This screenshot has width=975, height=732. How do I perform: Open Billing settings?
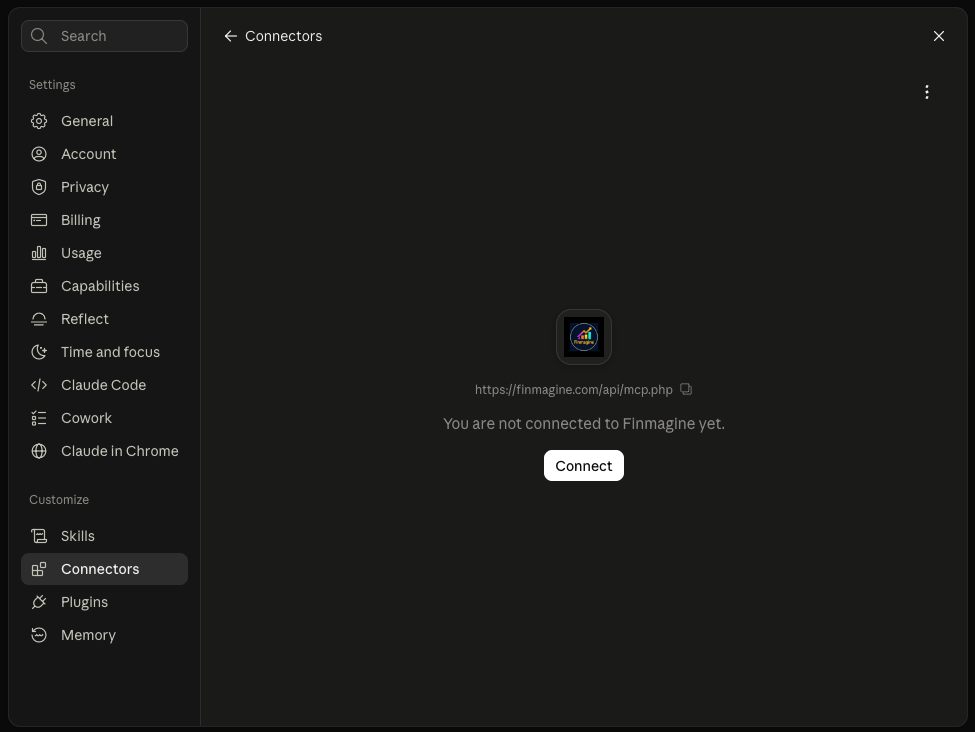pyautogui.click(x=104, y=220)
